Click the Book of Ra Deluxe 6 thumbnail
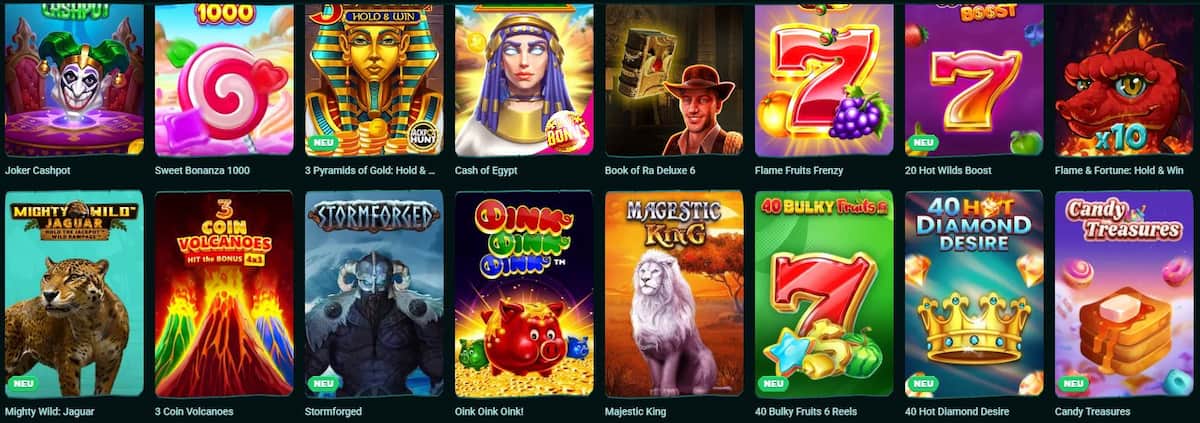This screenshot has height=423, width=1200. [x=674, y=79]
